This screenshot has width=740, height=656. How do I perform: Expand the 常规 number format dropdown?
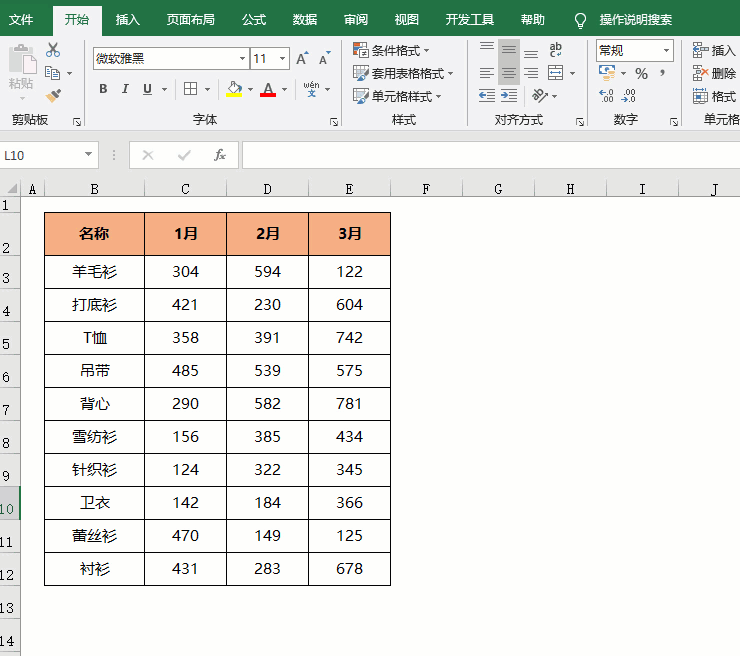pyautogui.click(x=666, y=50)
